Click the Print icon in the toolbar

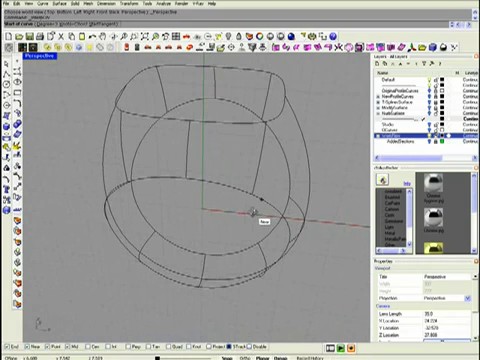pyautogui.click(x=40, y=36)
